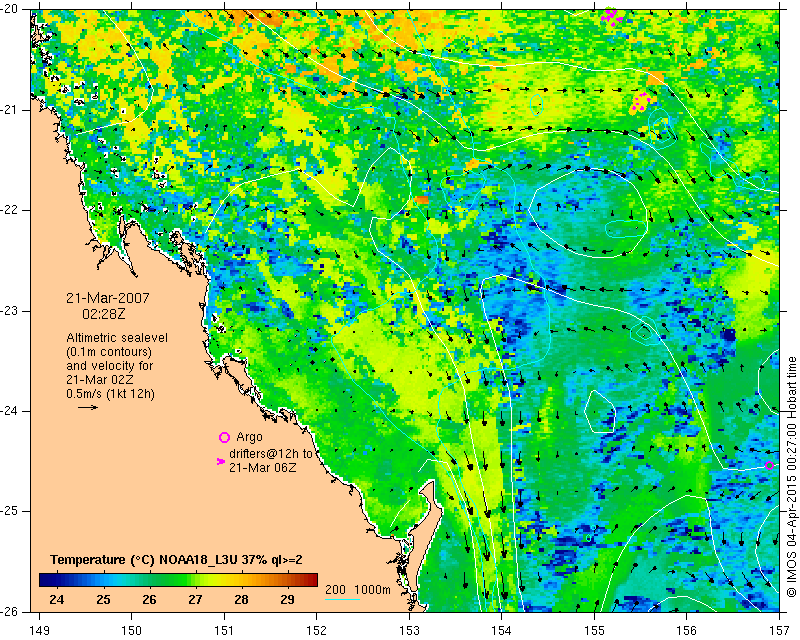
Task: Click the '-24' latitude axis label
Action: point(10,411)
